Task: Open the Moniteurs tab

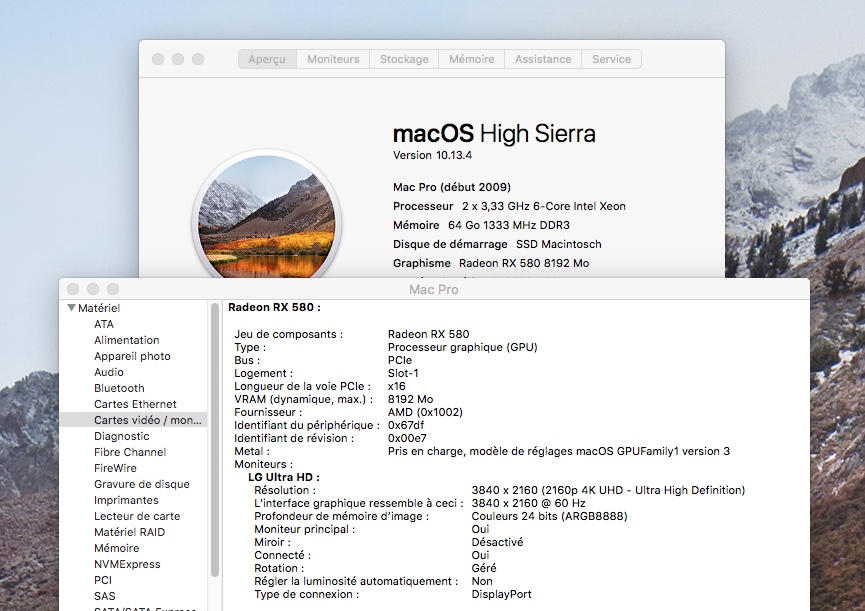Action: (x=333, y=59)
